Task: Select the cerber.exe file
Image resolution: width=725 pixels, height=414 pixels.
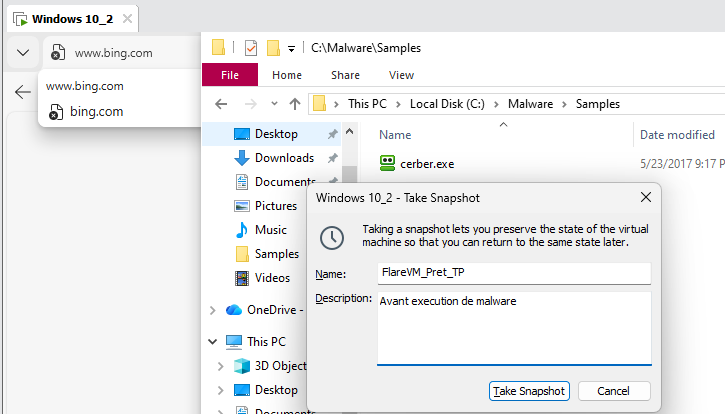Action: click(x=427, y=164)
